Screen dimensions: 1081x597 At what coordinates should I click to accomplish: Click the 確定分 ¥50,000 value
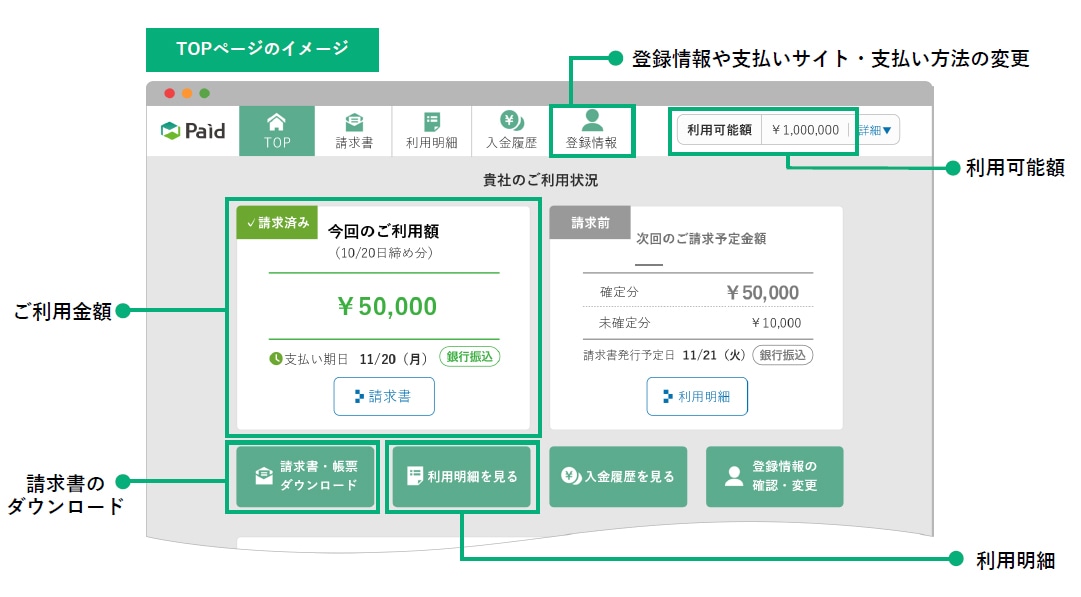pyautogui.click(x=762, y=292)
